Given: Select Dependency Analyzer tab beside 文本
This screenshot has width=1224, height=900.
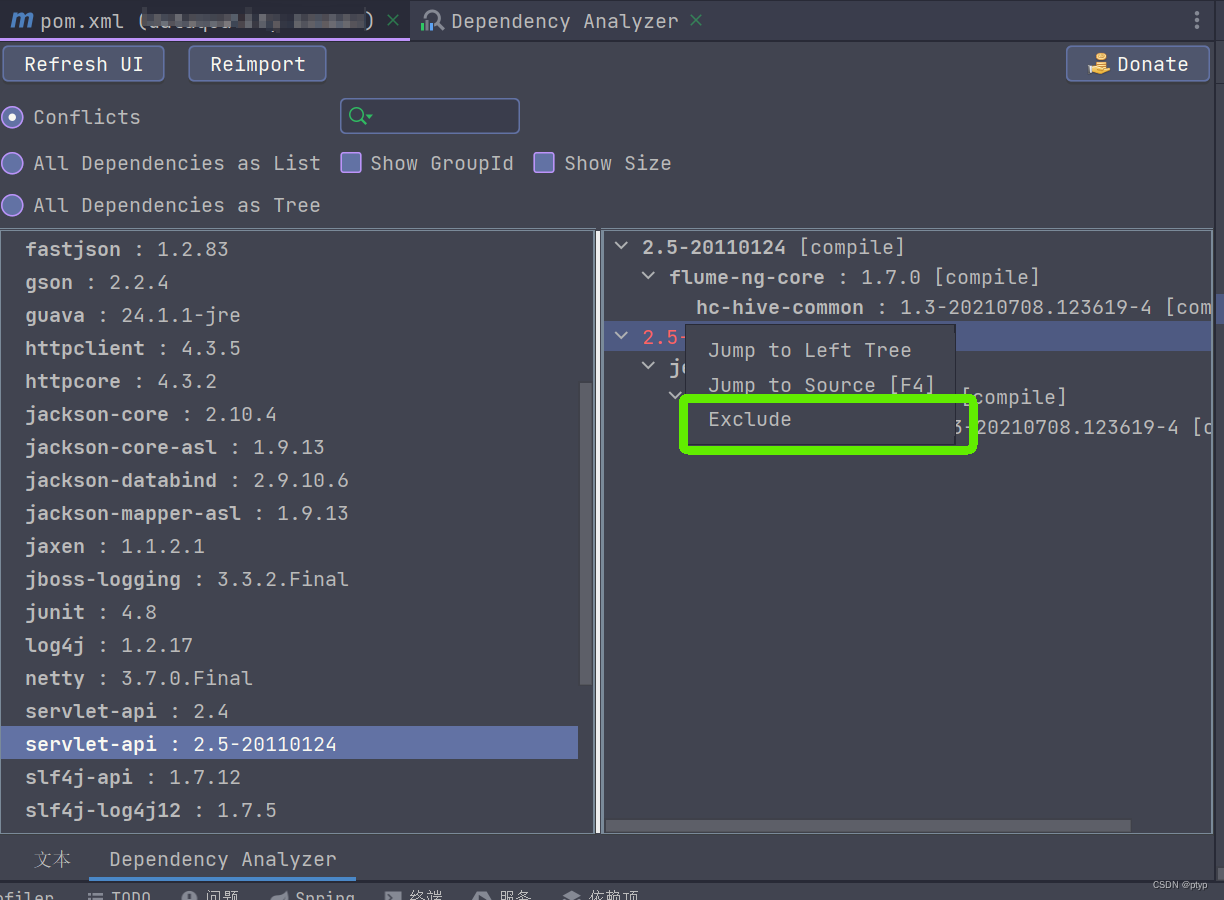Looking at the screenshot, I should coord(222,859).
